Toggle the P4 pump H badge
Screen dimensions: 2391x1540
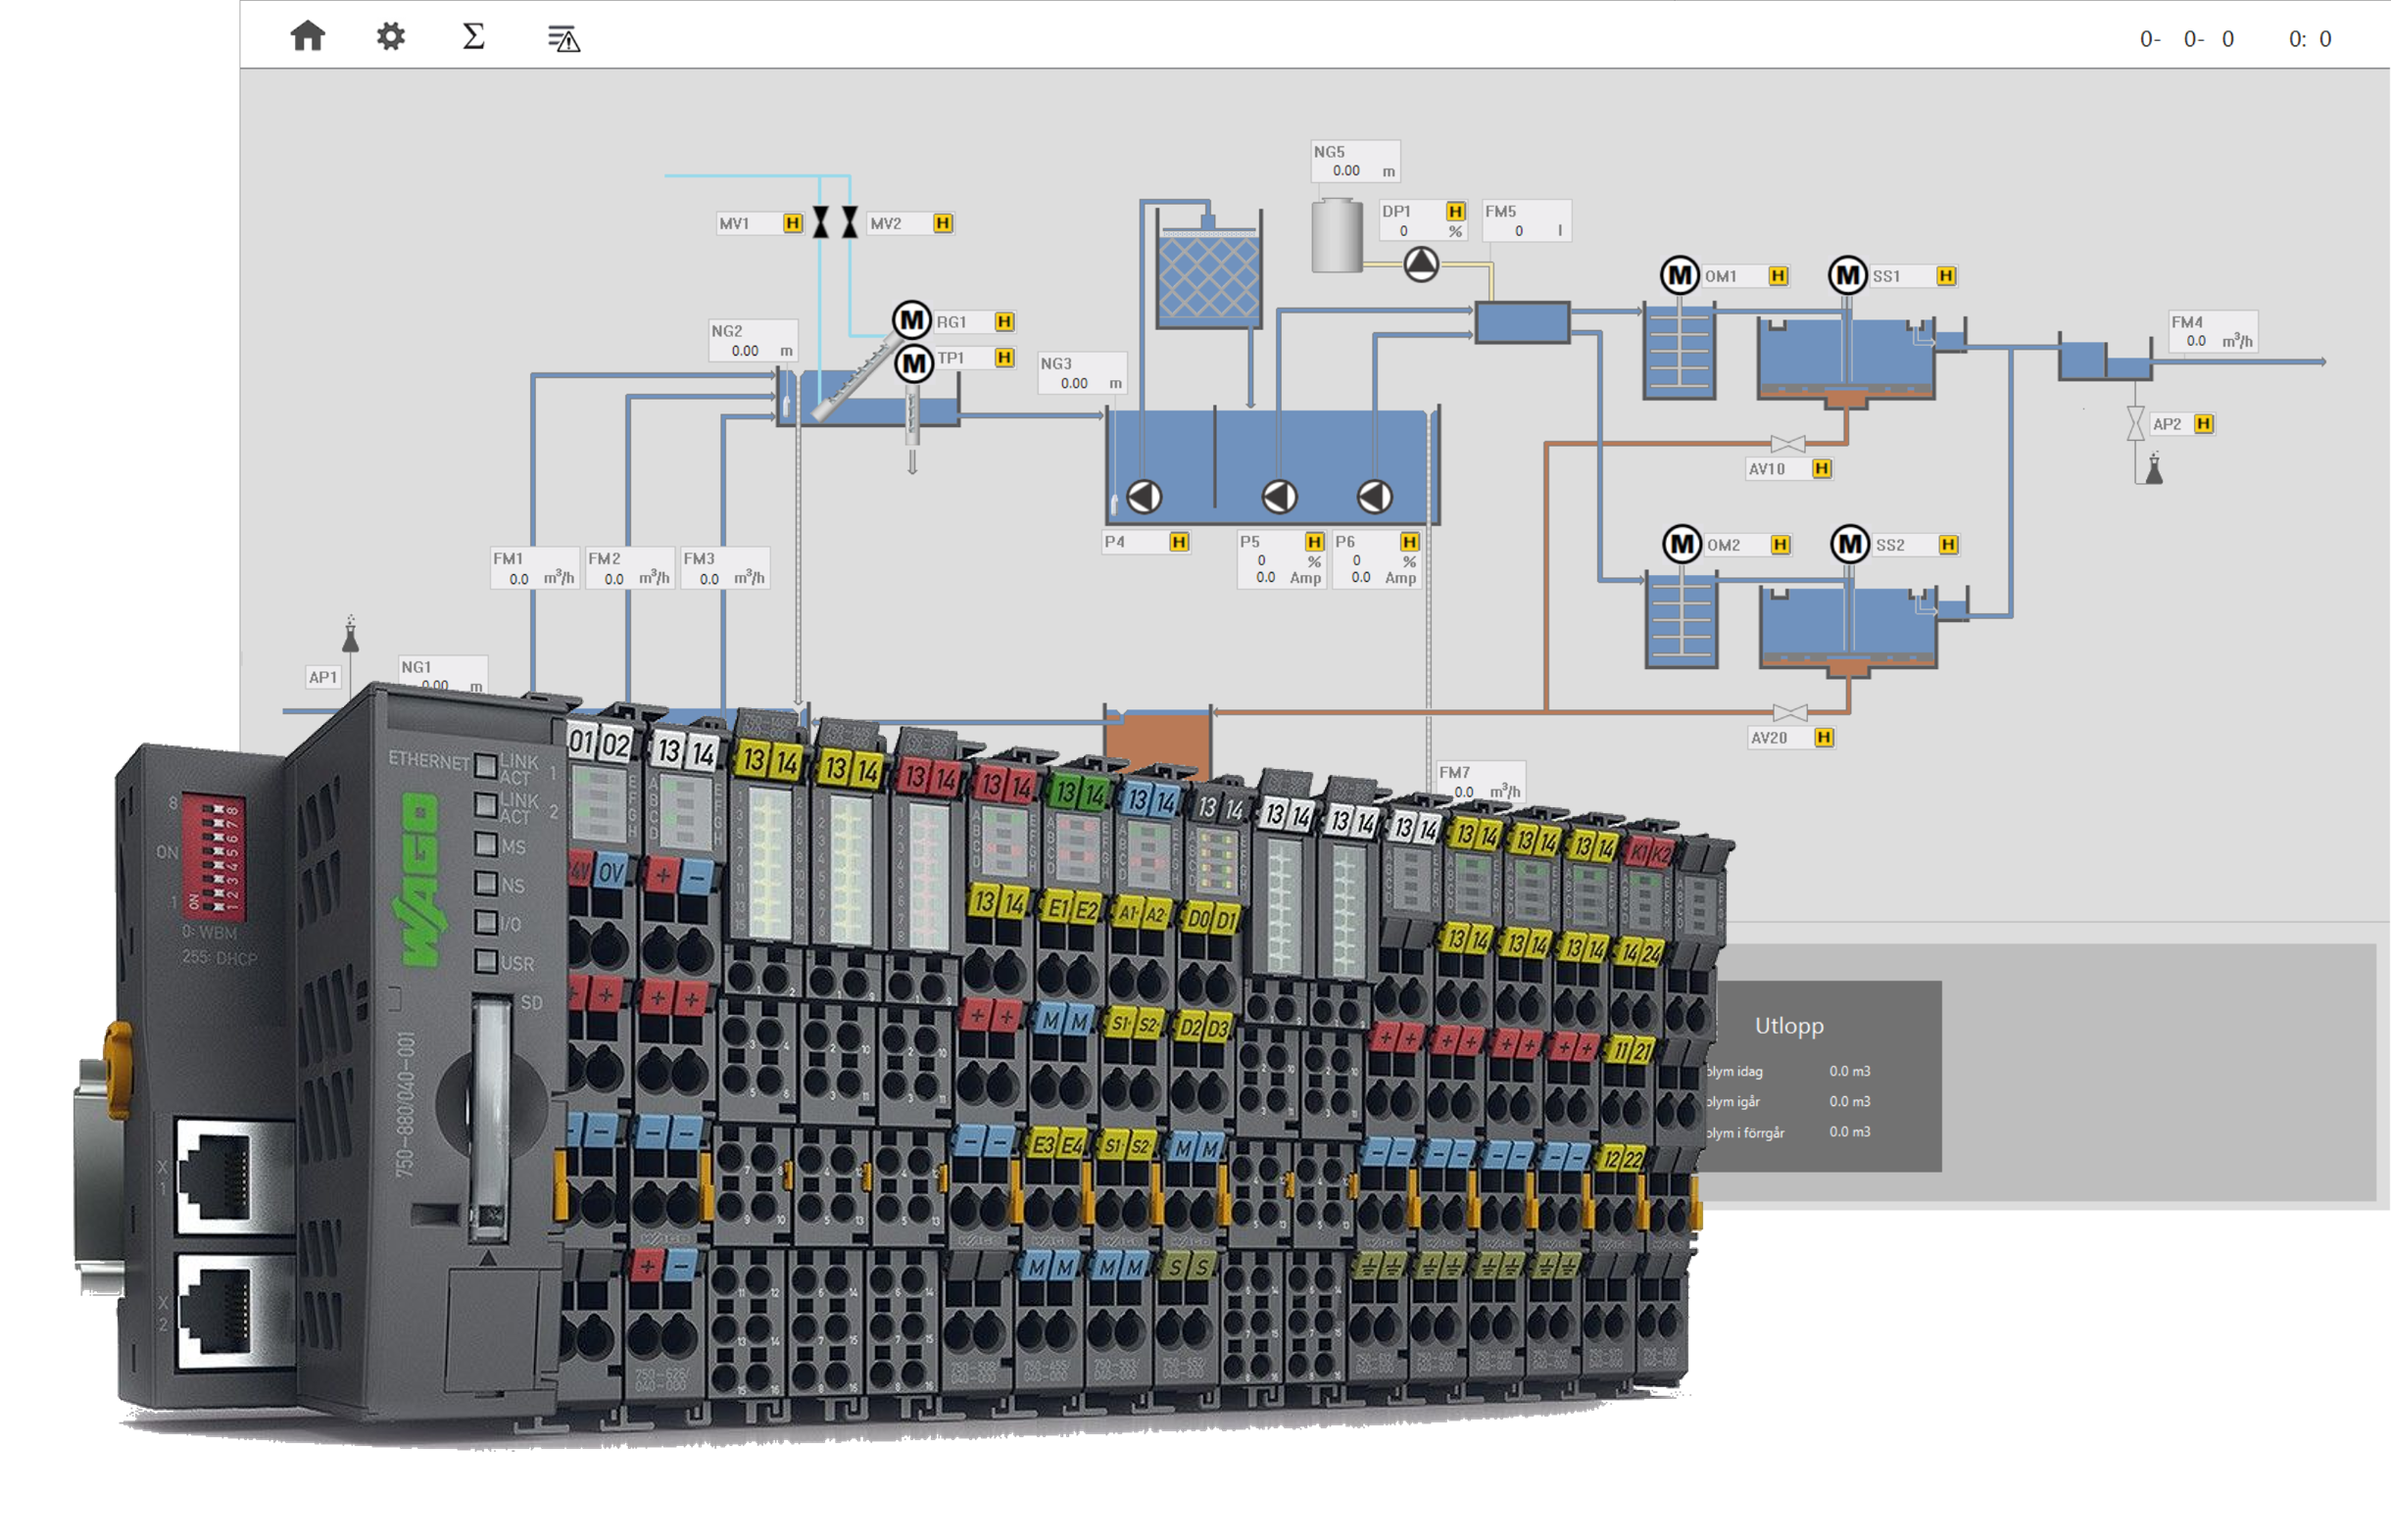click(x=1179, y=542)
